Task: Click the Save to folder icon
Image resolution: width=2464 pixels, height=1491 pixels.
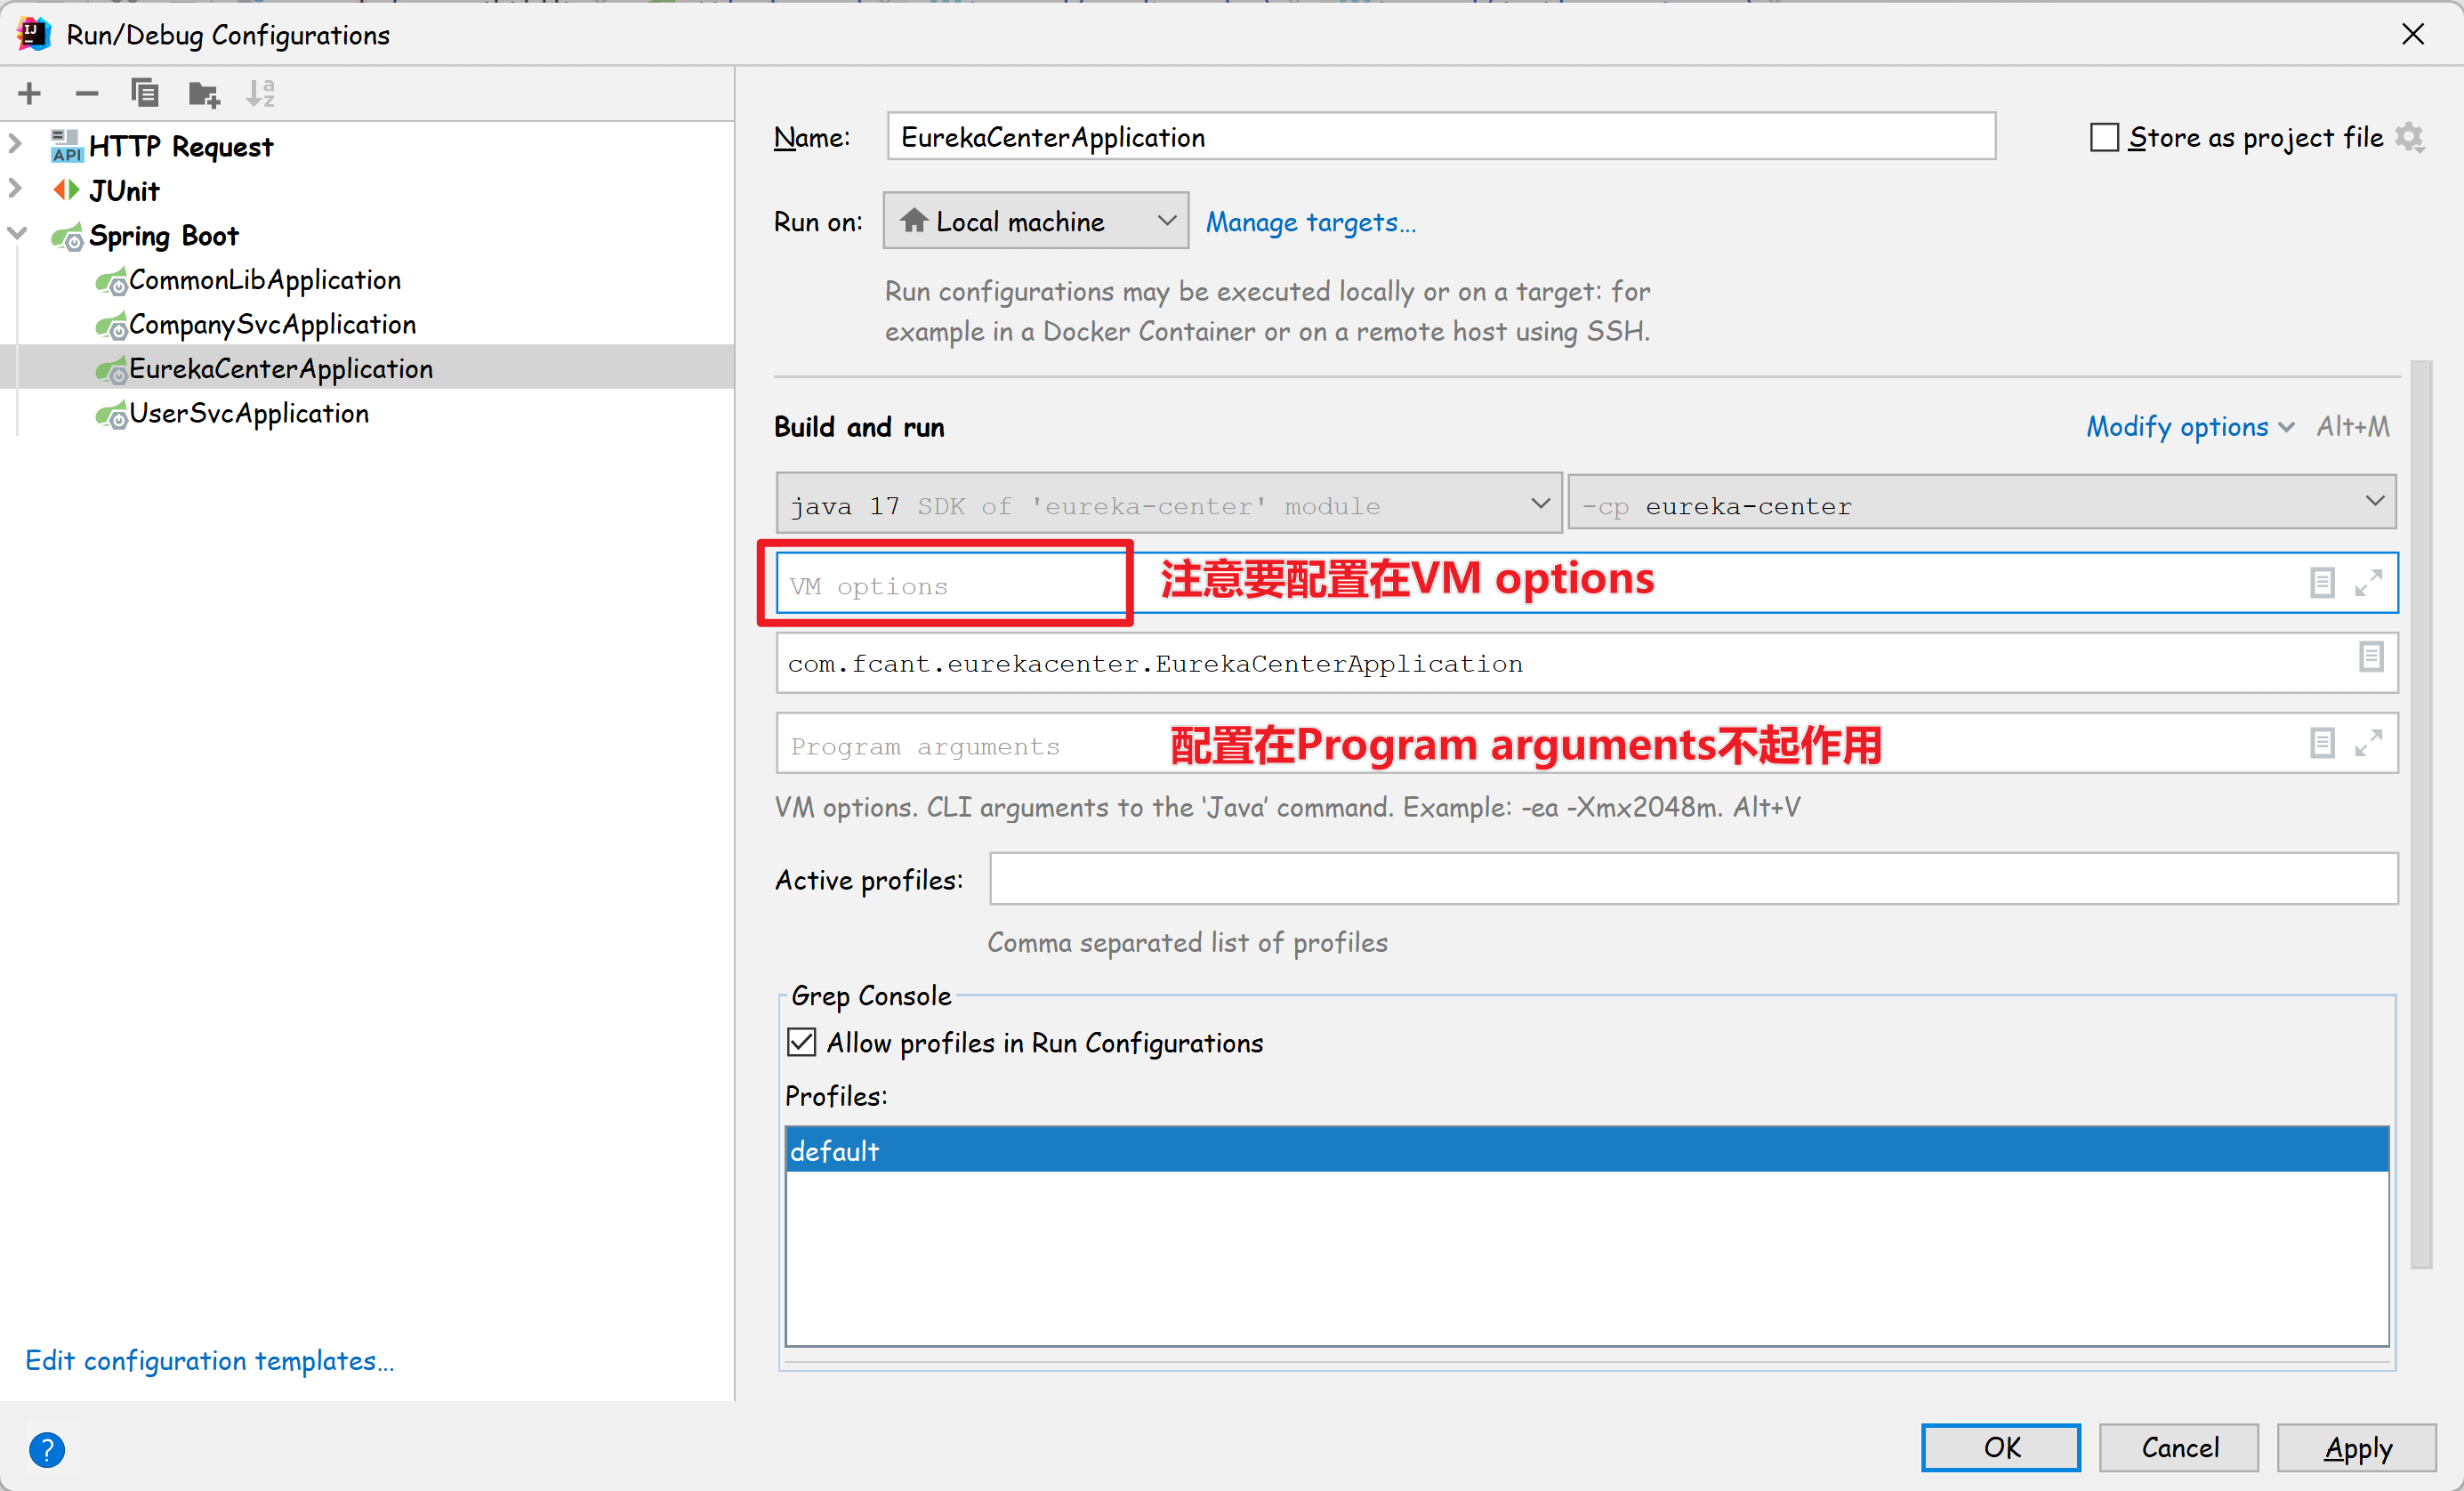Action: click(204, 94)
